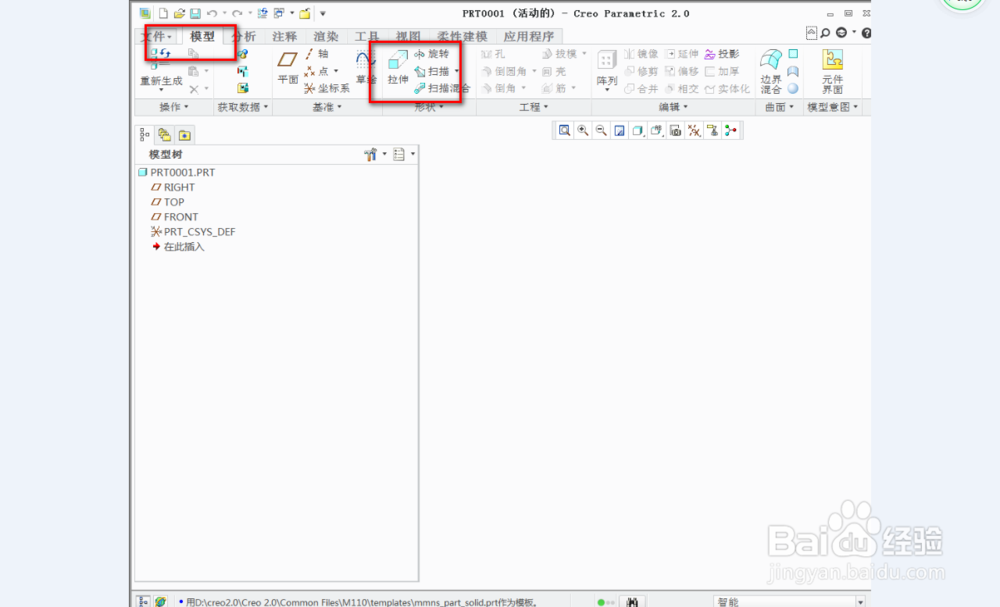This screenshot has height=607, width=1000.
Task: Open the favorites navigator tab
Action: click(x=184, y=135)
